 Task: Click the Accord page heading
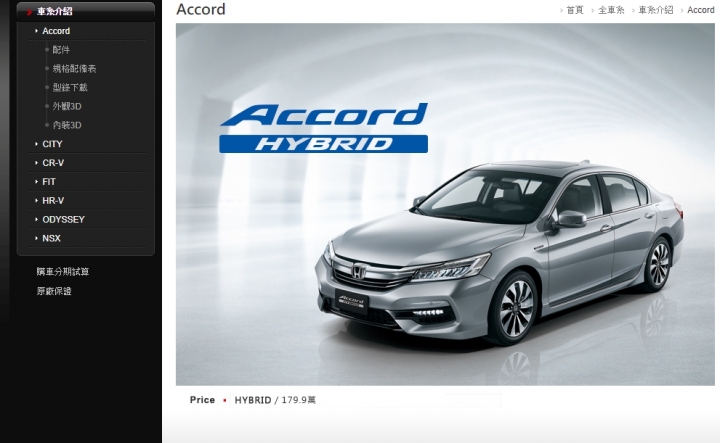click(201, 9)
